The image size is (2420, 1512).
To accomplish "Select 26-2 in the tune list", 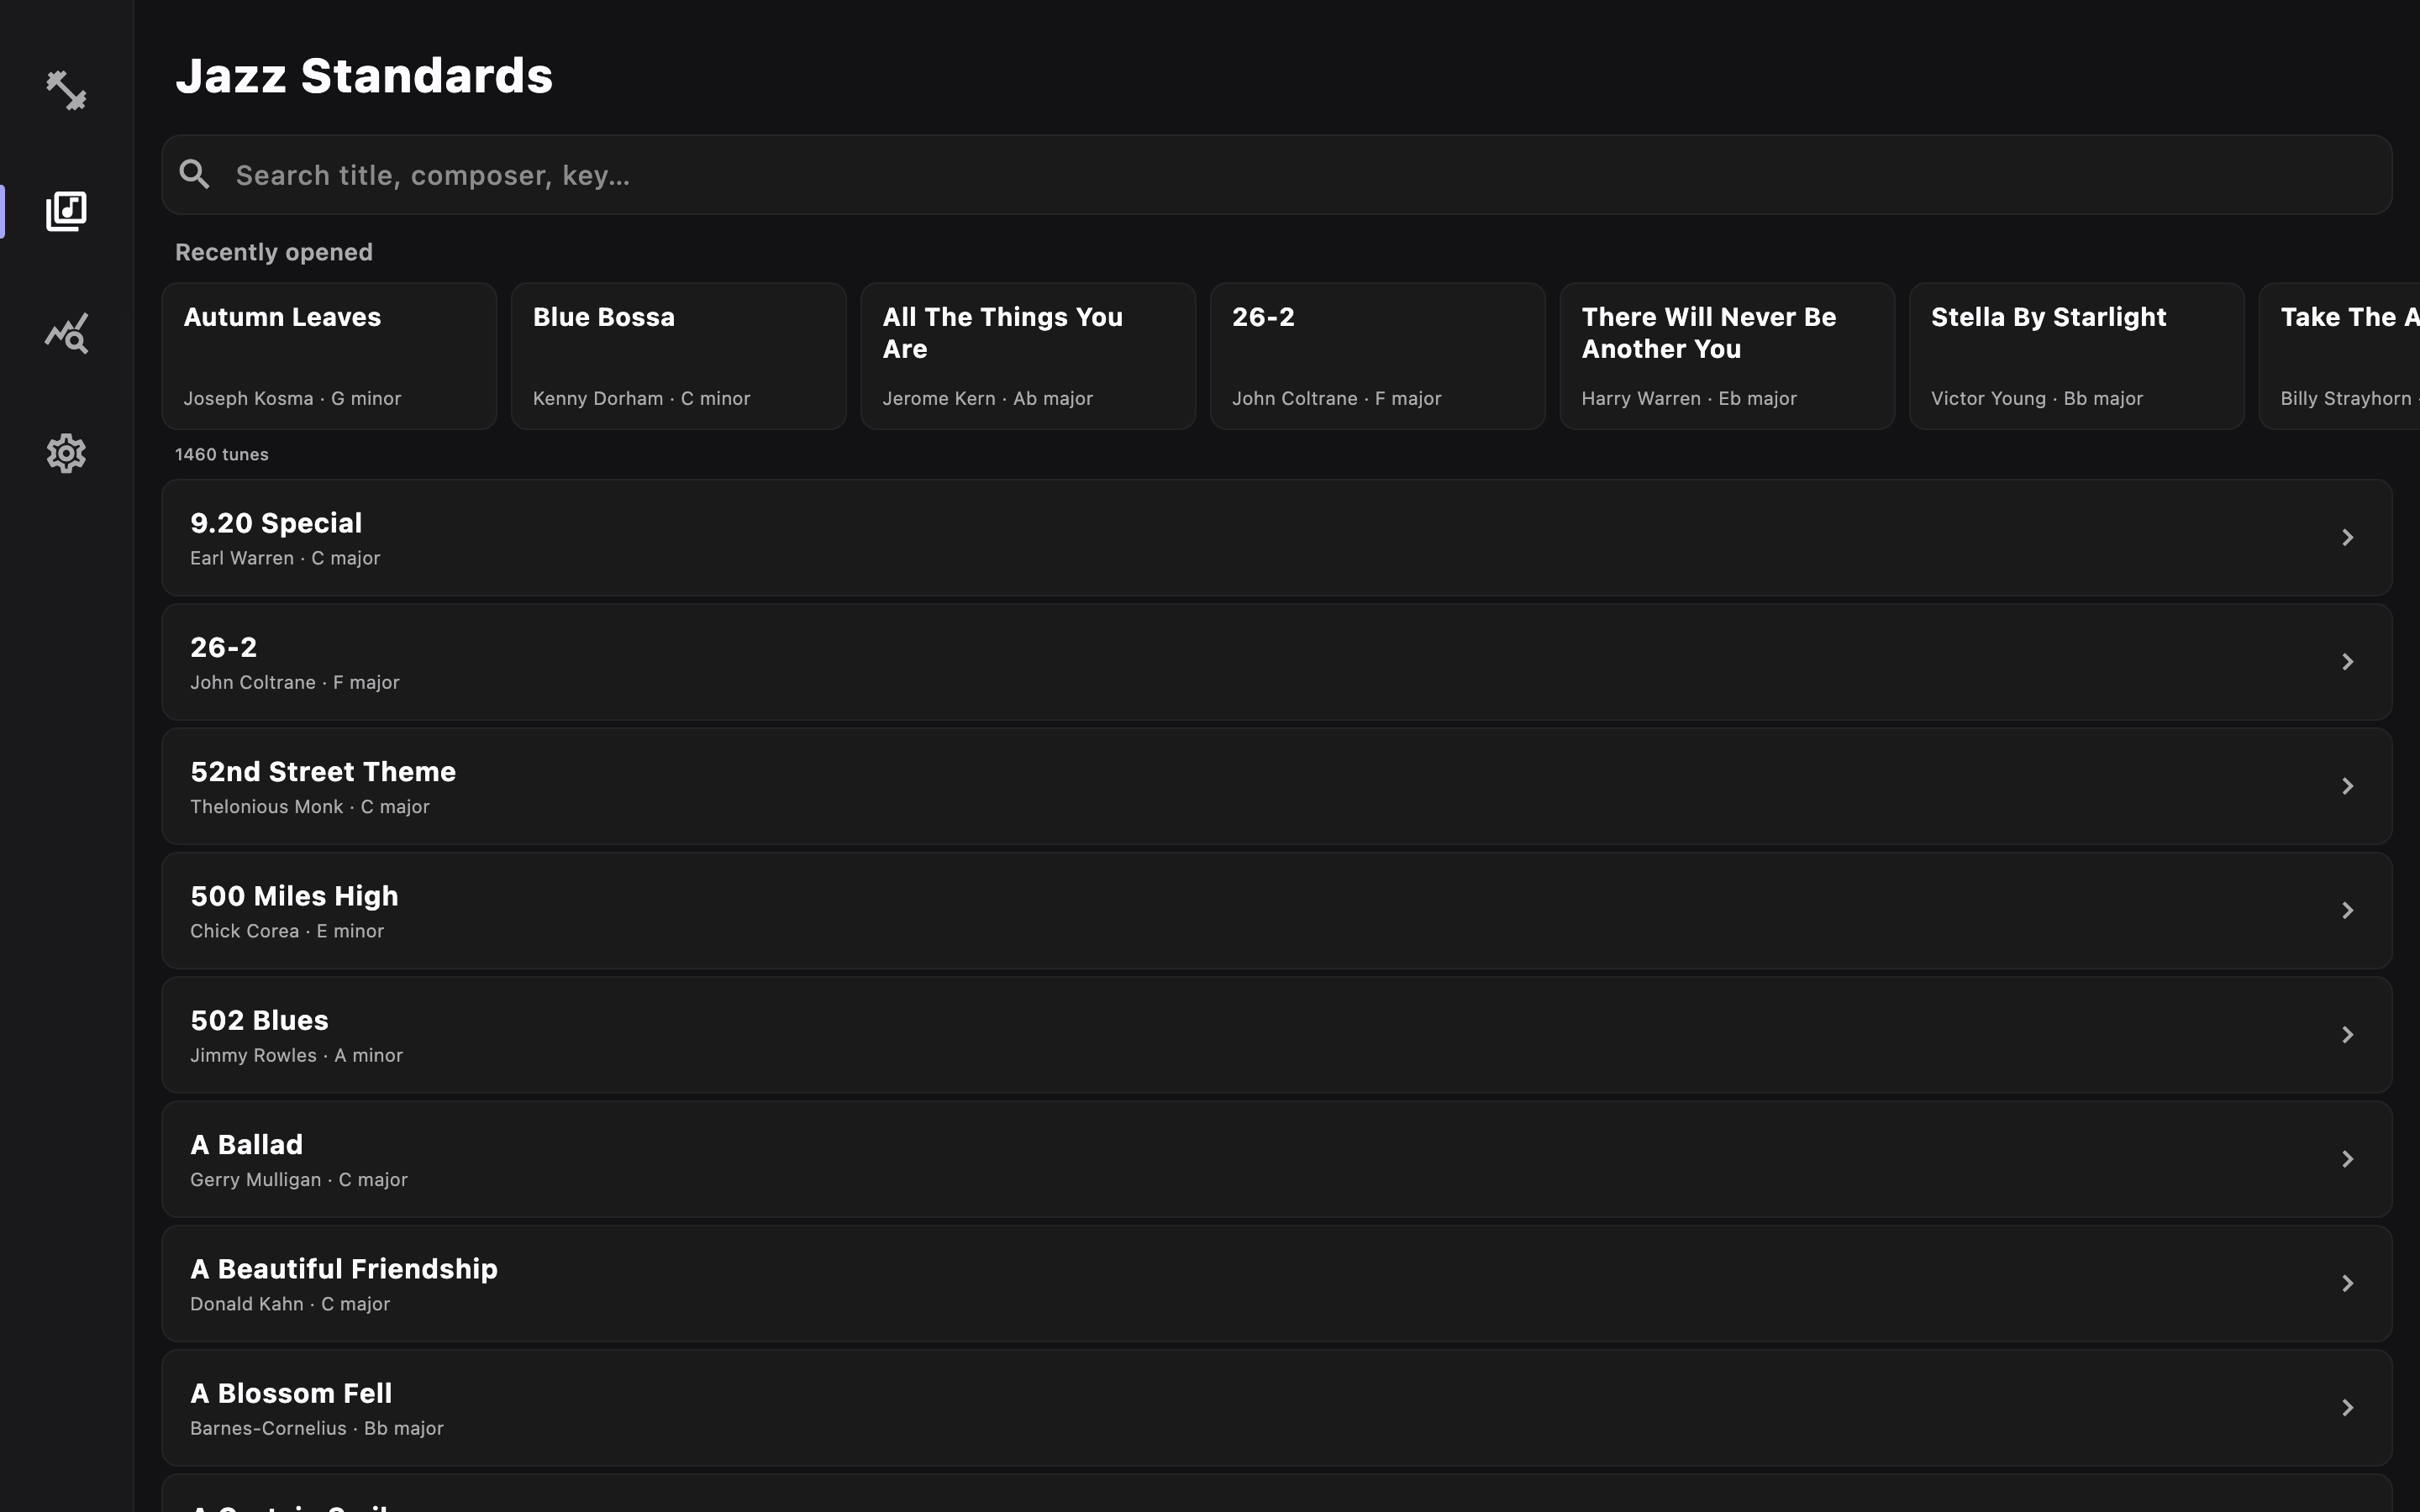I will coord(1276,662).
